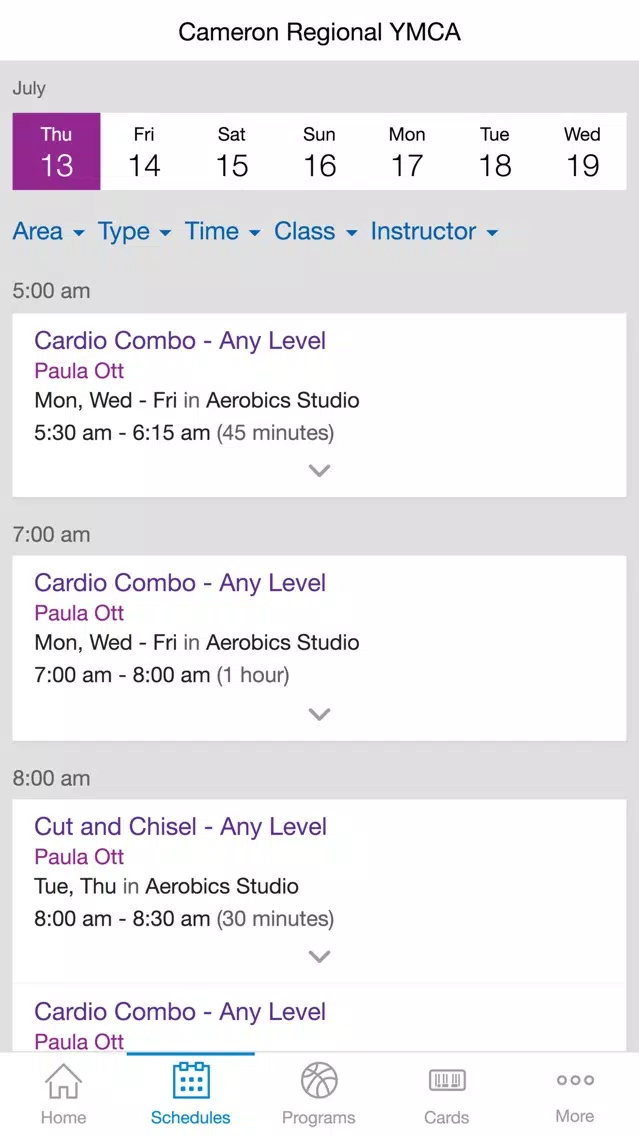
Task: Open the Cards barcode icon
Action: click(x=447, y=1081)
